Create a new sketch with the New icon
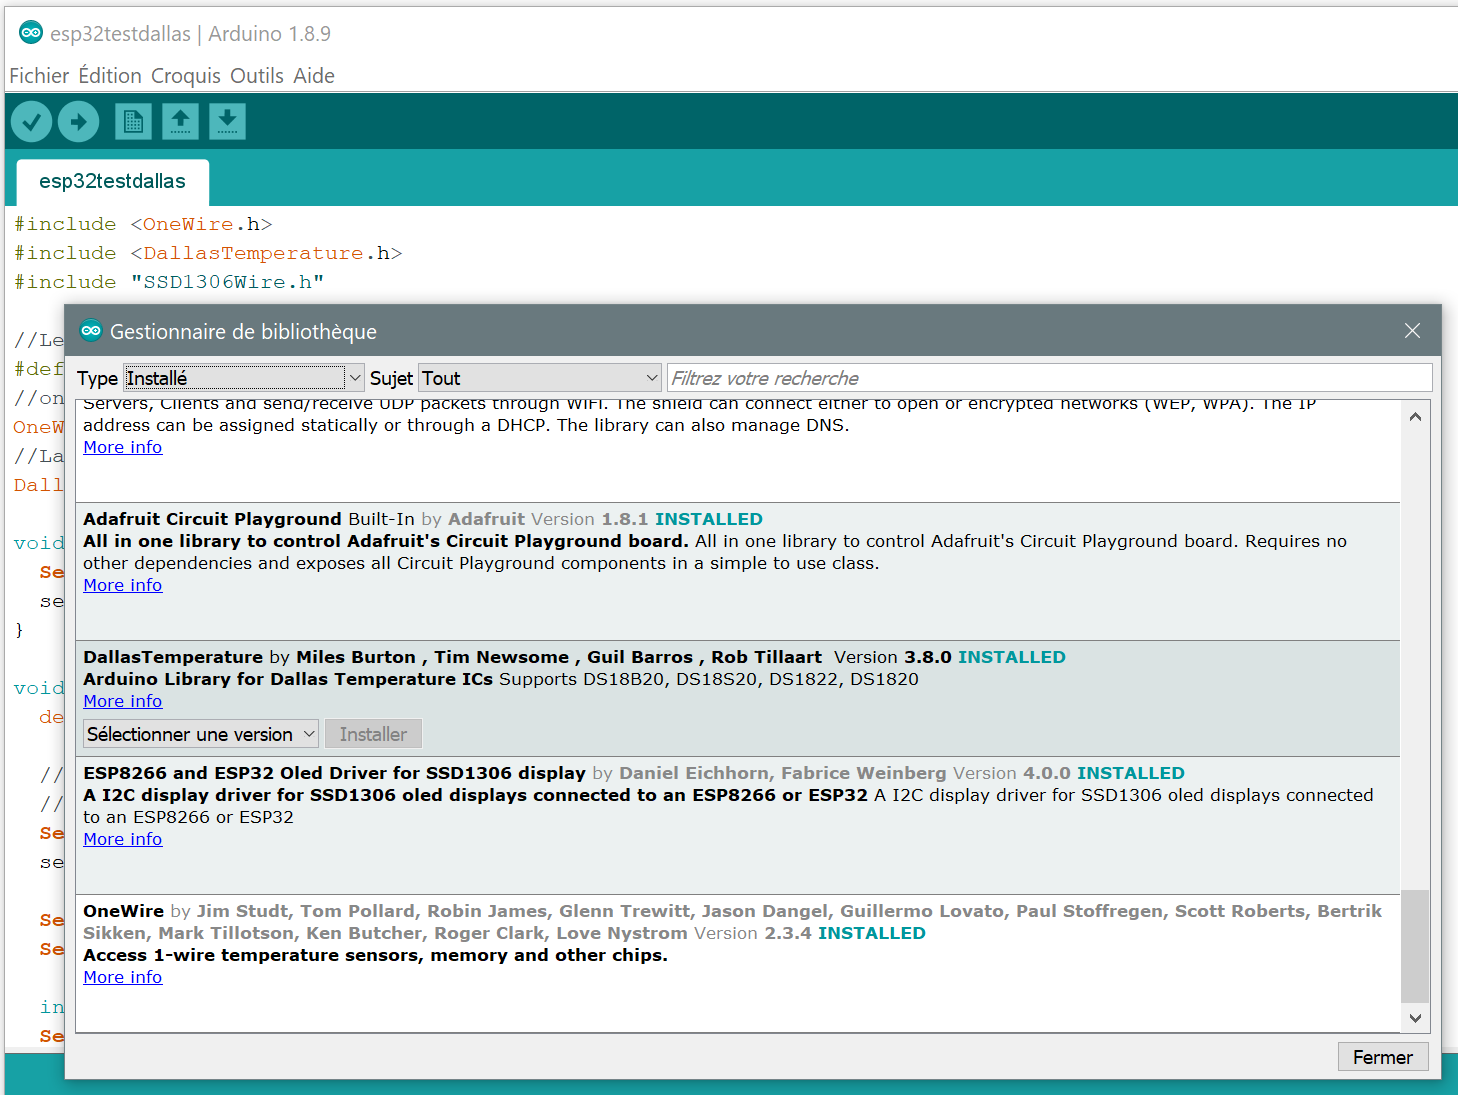The height and width of the screenshot is (1095, 1458). [x=133, y=122]
